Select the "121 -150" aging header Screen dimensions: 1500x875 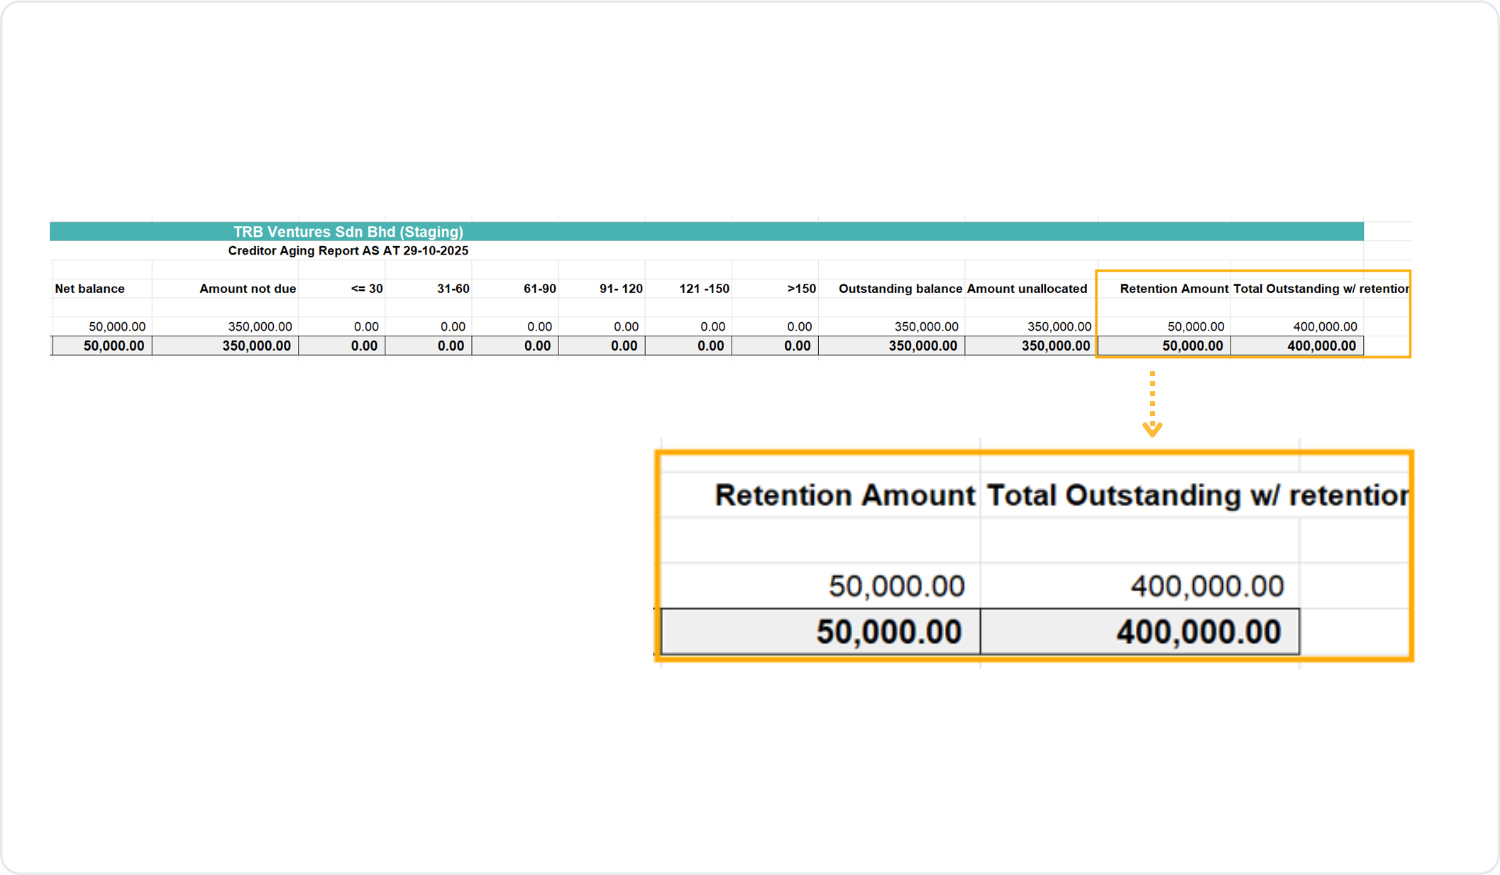(705, 289)
